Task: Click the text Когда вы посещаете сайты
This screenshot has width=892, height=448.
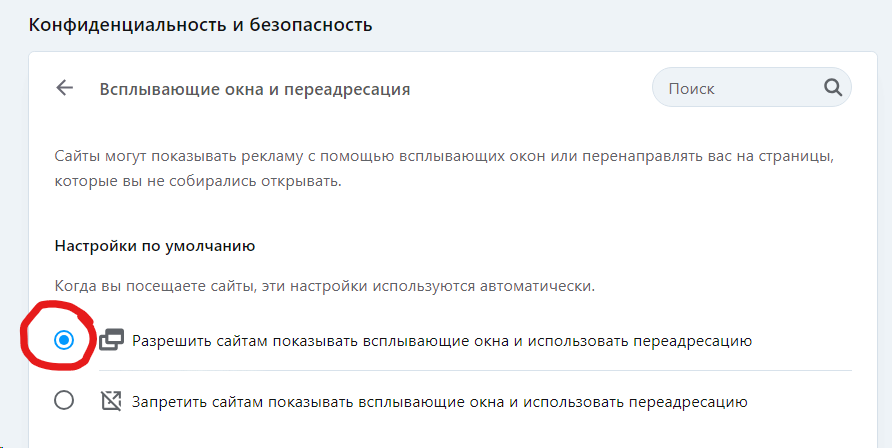Action: click(324, 286)
